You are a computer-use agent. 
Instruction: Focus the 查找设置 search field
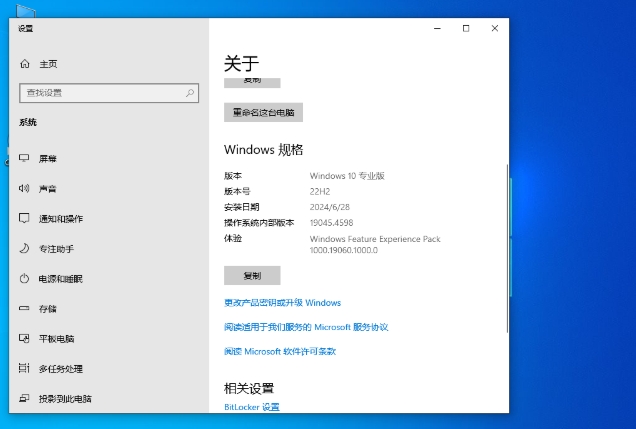[x=100, y=93]
